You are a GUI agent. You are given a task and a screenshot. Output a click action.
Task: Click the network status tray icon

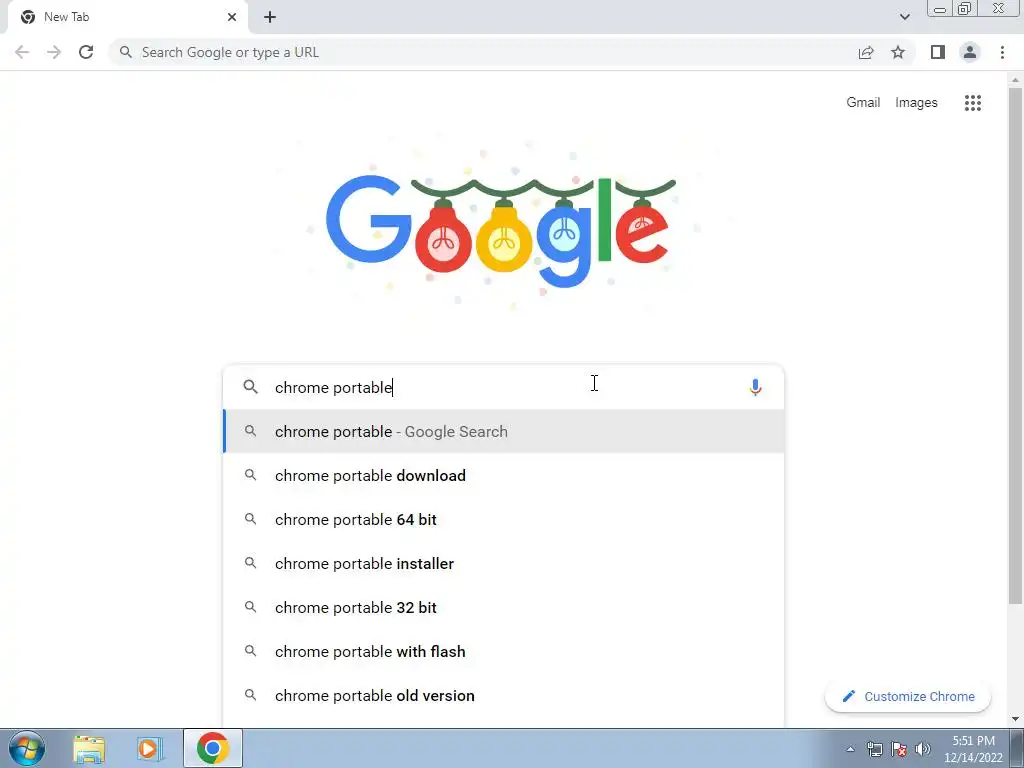click(x=875, y=749)
